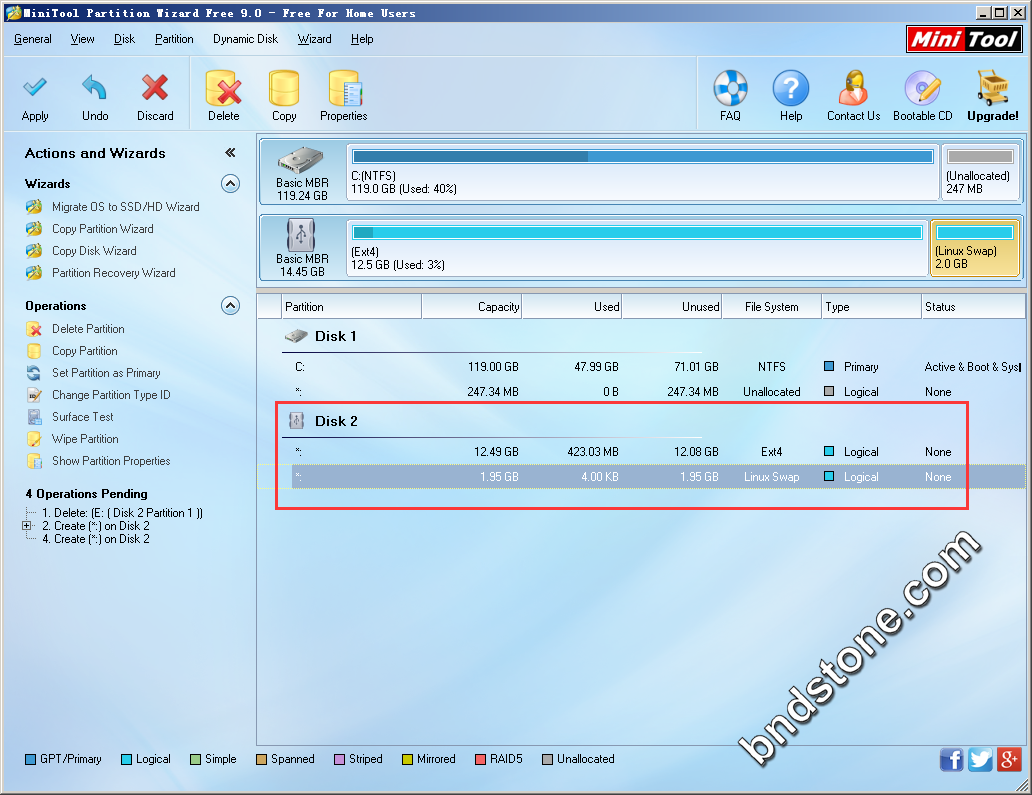This screenshot has height=795, width=1032.
Task: Click the Contact Us icon
Action: (x=854, y=96)
